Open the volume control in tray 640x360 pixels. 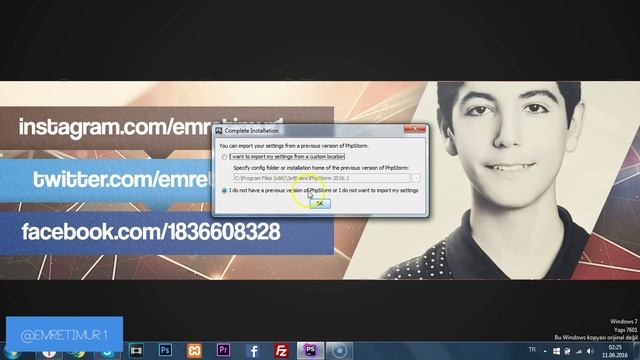[x=590, y=351]
